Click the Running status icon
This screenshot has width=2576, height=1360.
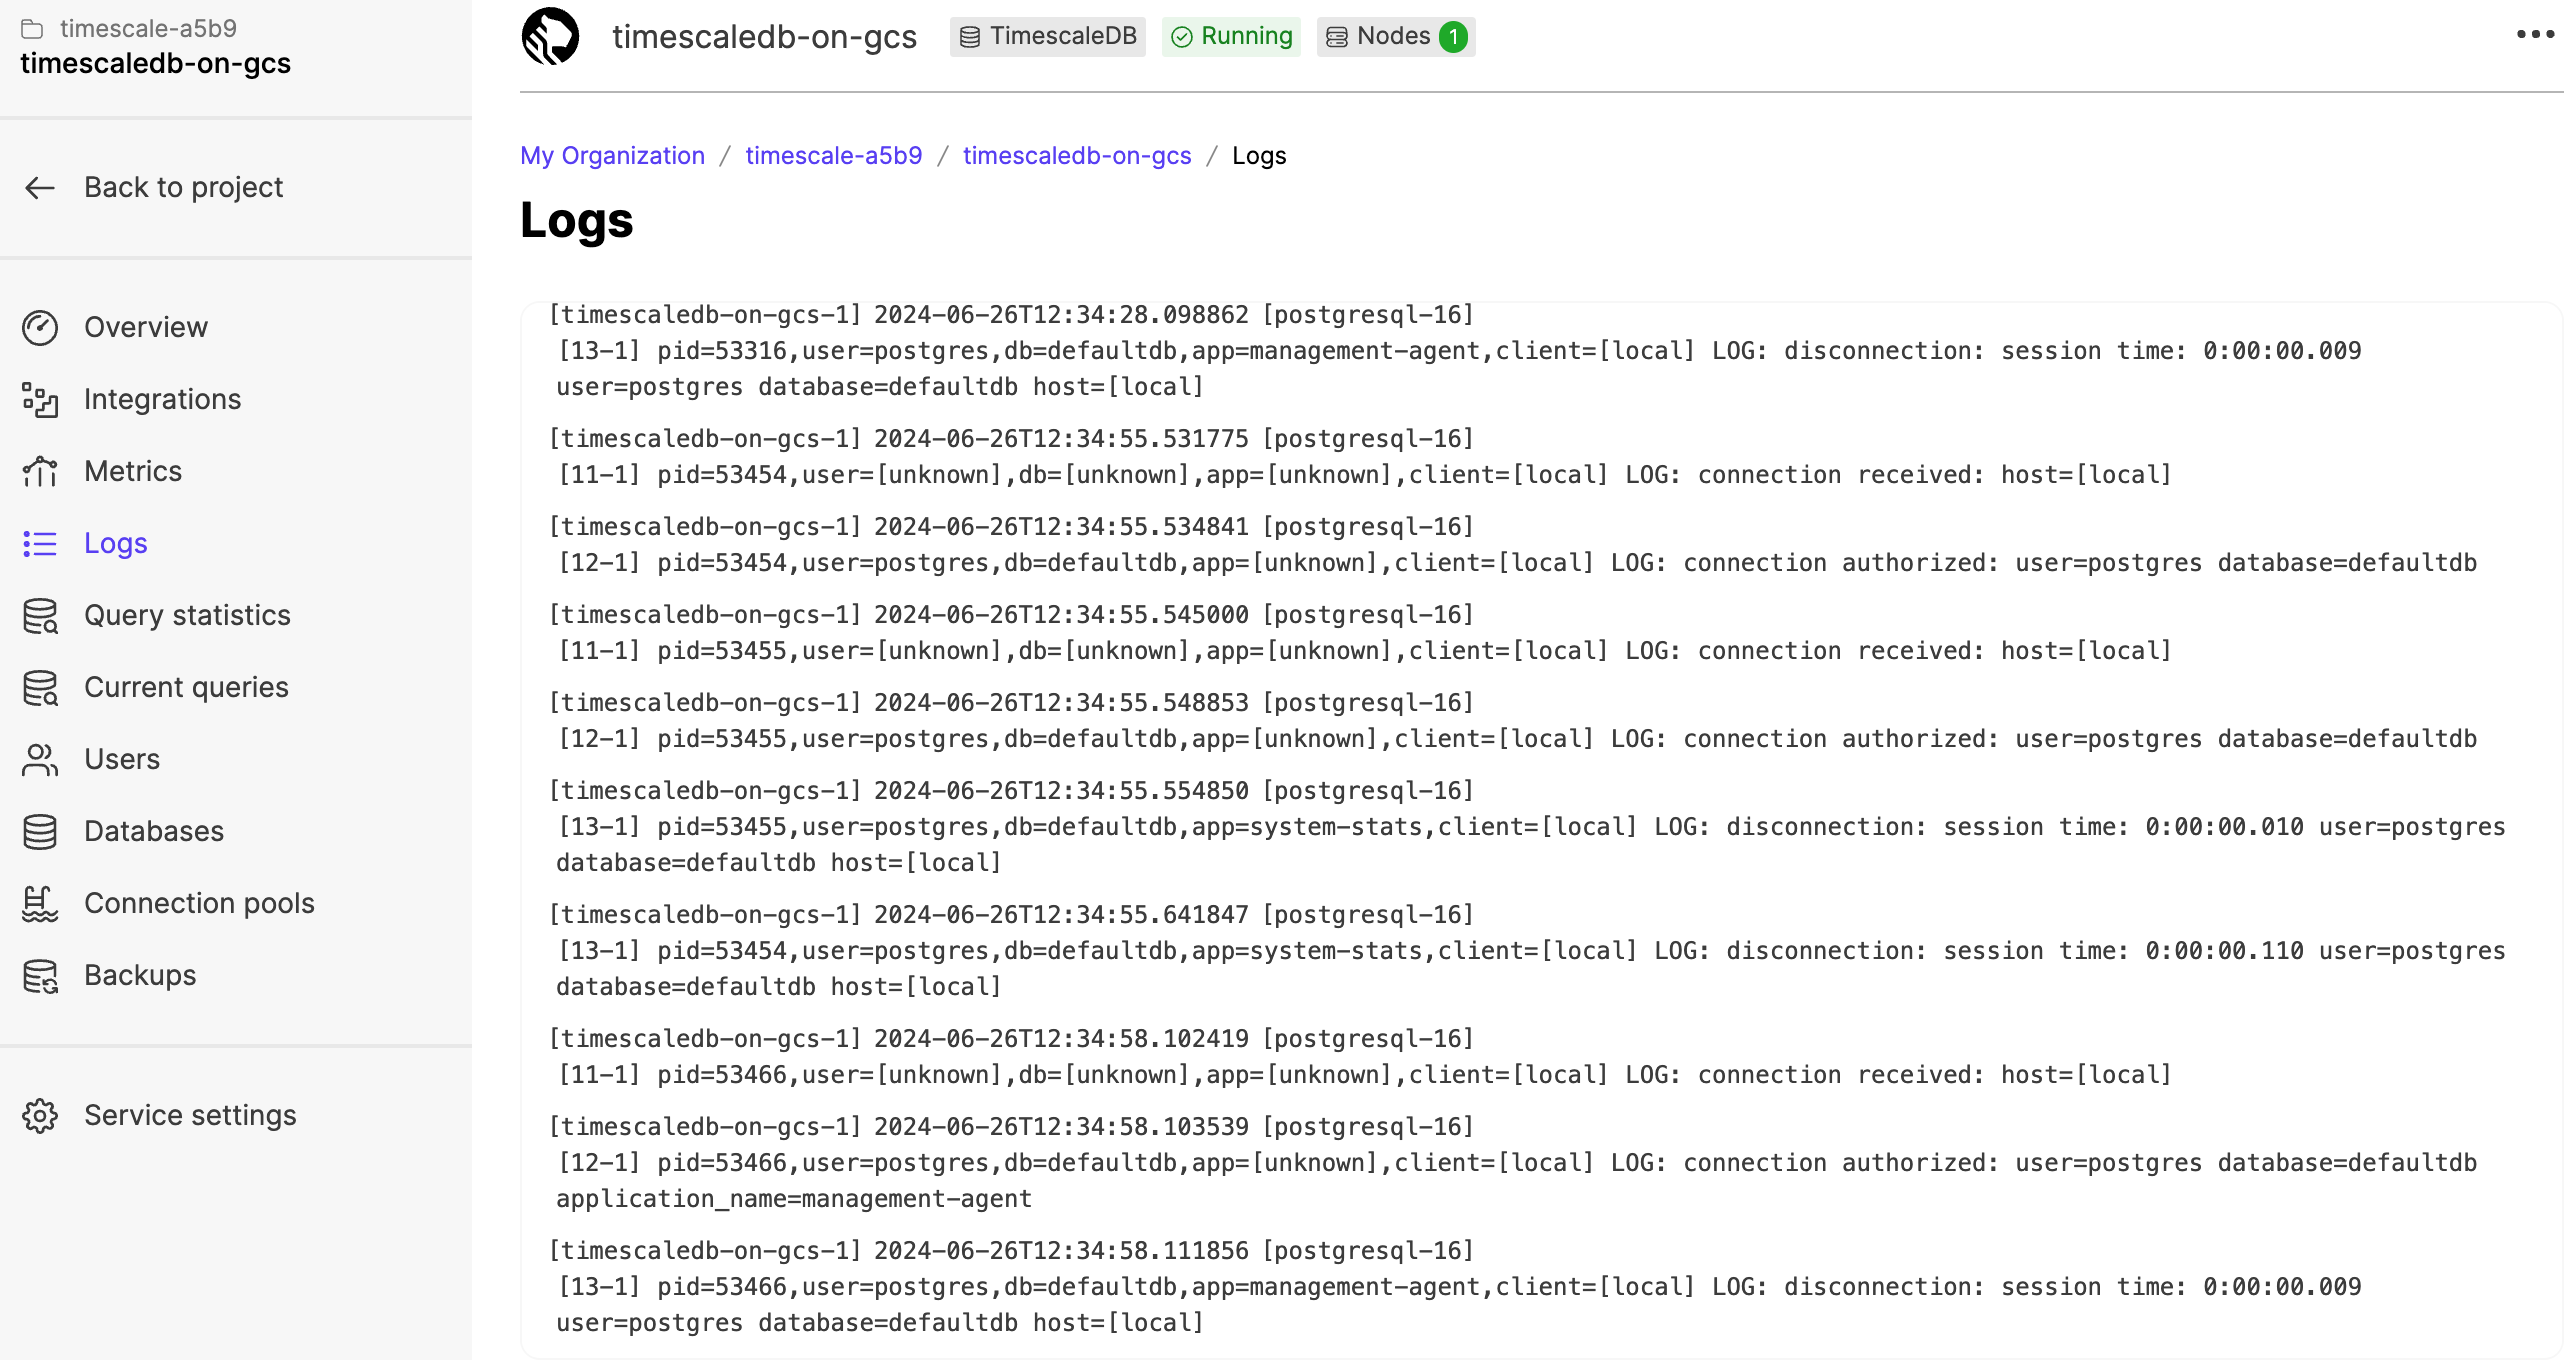pyautogui.click(x=1182, y=34)
